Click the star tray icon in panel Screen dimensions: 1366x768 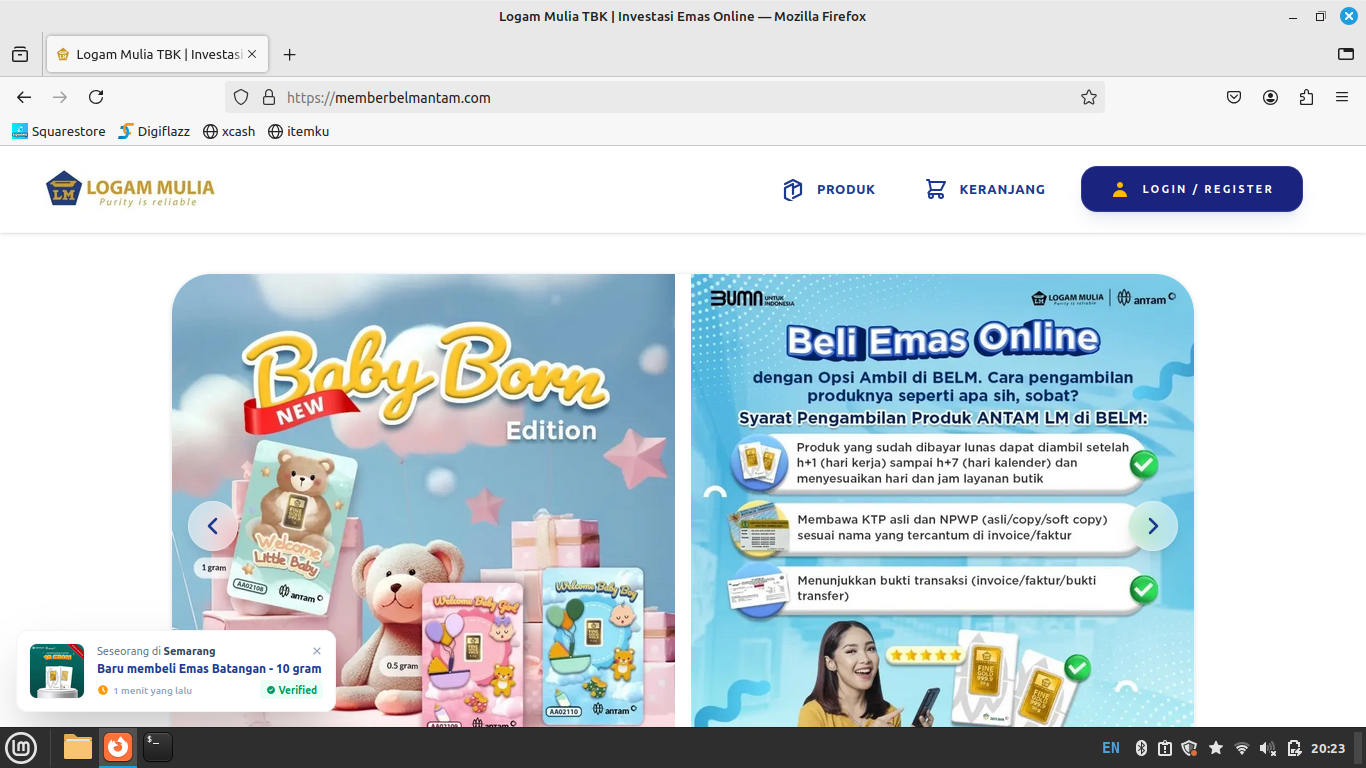coord(1216,748)
